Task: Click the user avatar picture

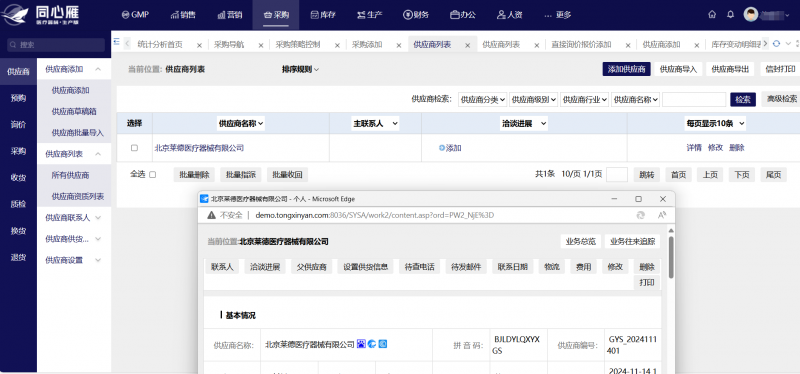Action: coord(751,14)
